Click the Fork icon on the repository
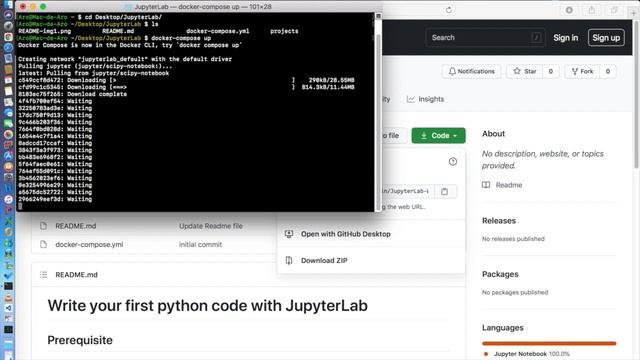The image size is (640, 360). coord(575,71)
